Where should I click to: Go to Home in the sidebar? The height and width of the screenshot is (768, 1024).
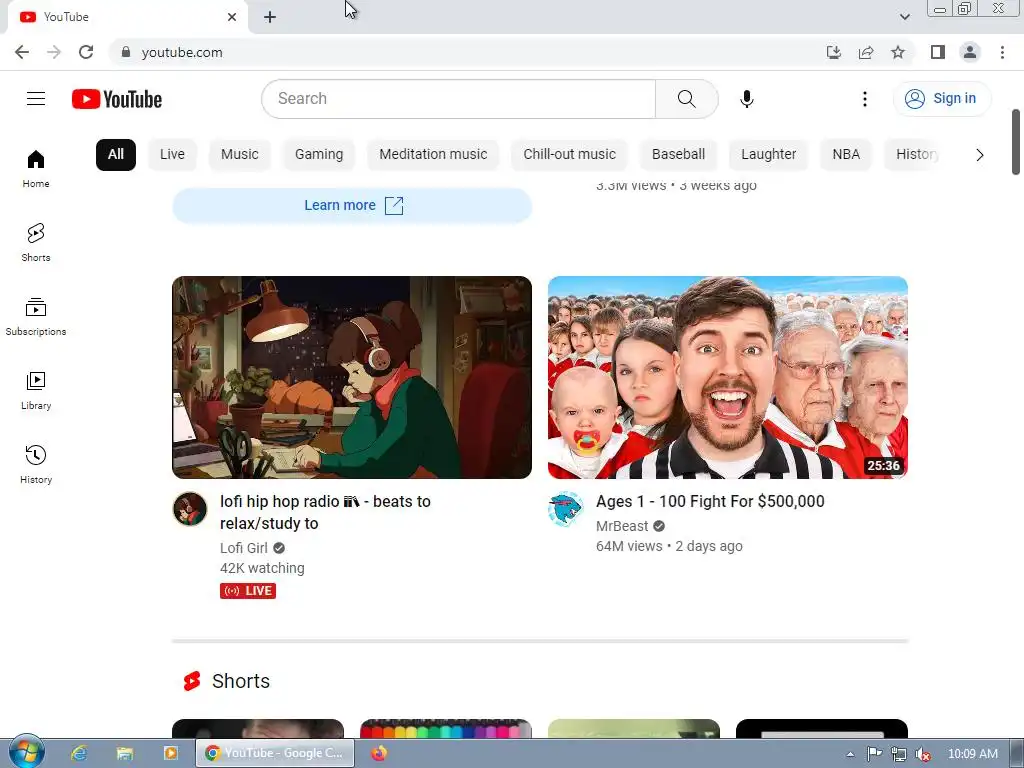(x=36, y=168)
